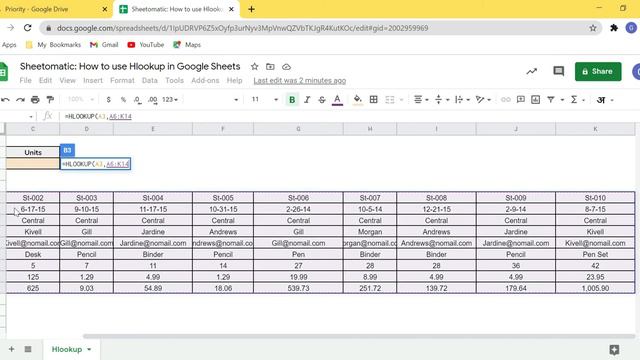Open the Input tools language dropdown

point(604,100)
